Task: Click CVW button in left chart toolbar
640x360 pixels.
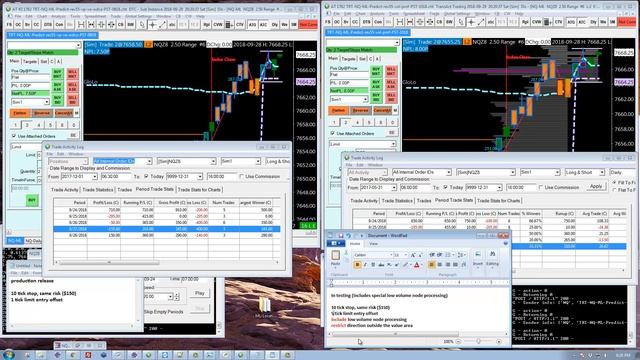Action: point(218,25)
